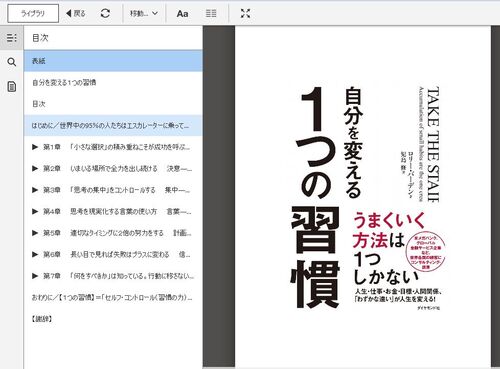The width and height of the screenshot is (500, 369).
Task: Go to 第5章 適切なタイミング title
Action: click(117, 233)
